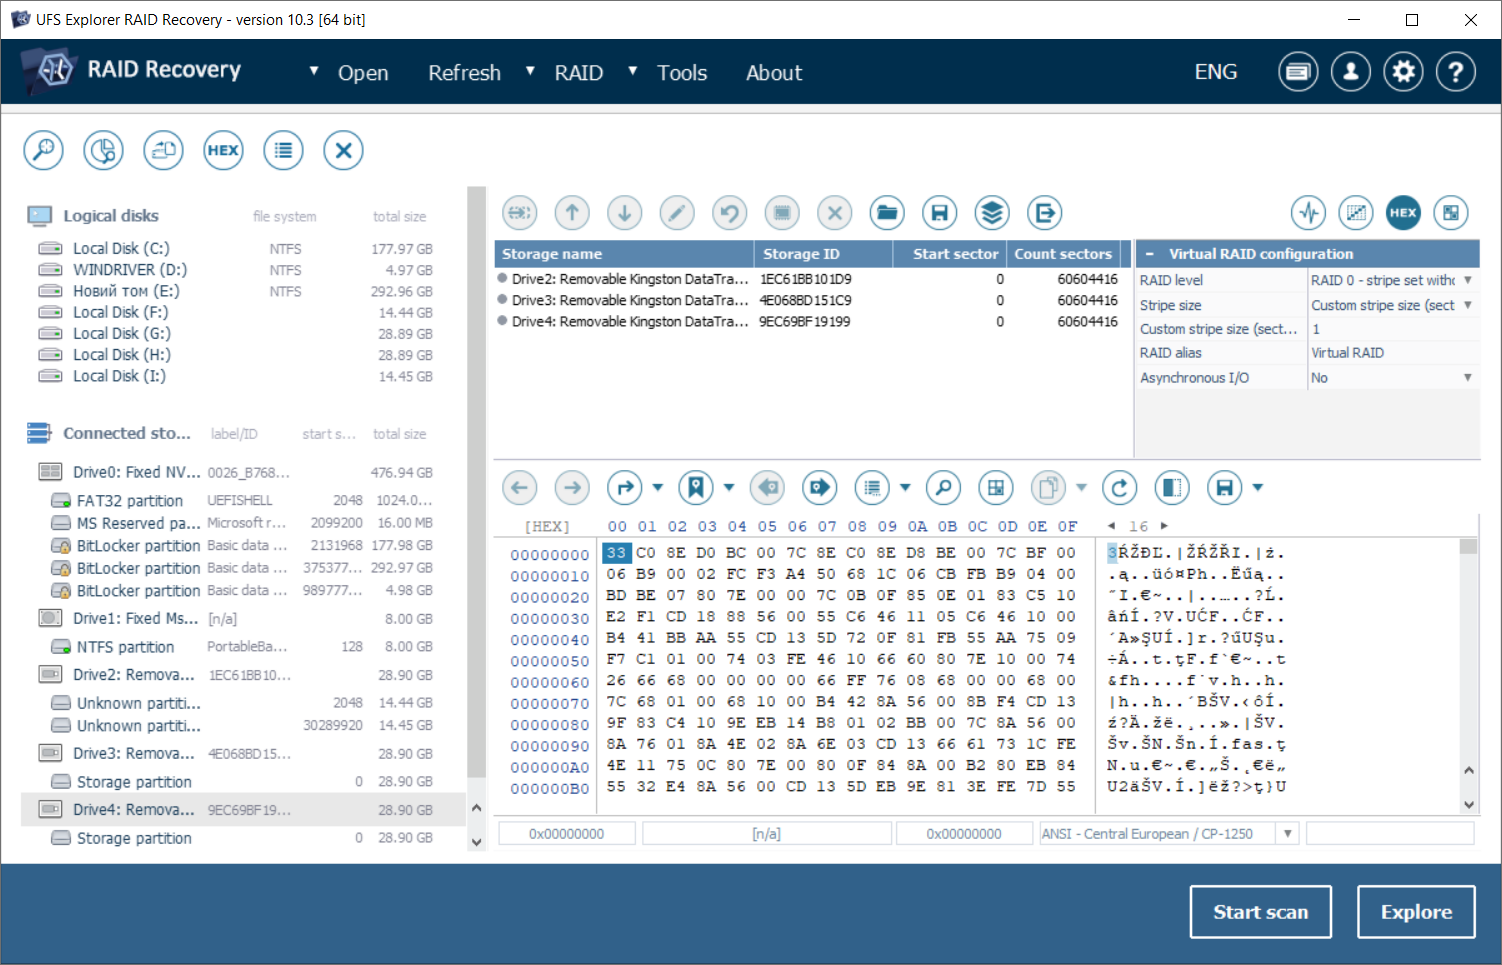
Task: Open the RAID menu
Action: (579, 73)
